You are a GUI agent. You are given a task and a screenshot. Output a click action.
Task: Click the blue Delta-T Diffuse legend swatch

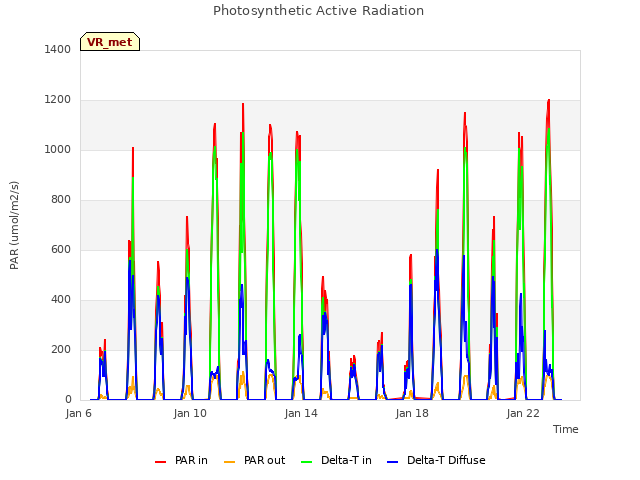[x=392, y=462]
